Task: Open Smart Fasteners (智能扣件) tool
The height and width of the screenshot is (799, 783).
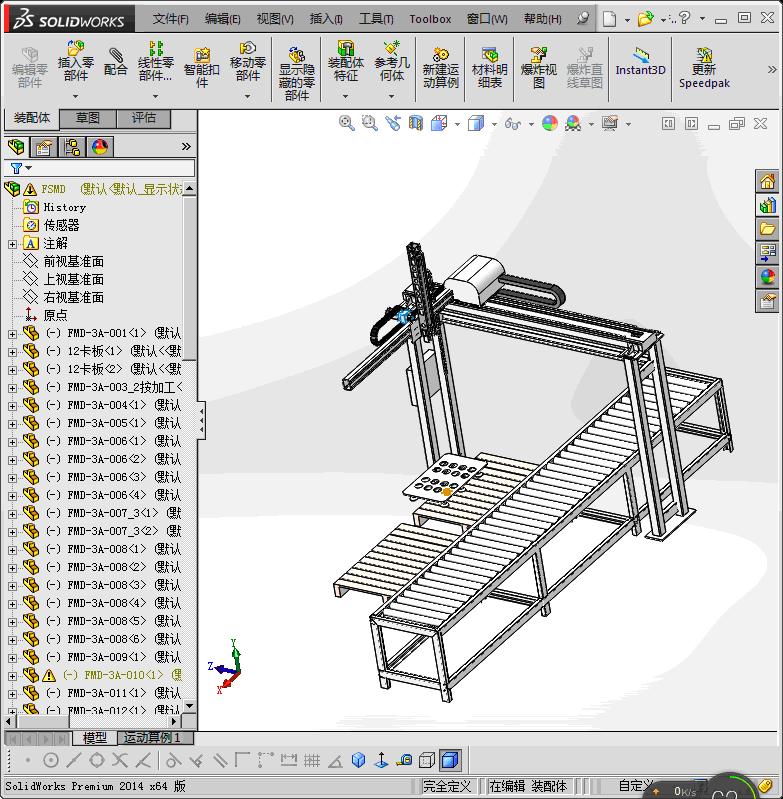Action: click(202, 68)
